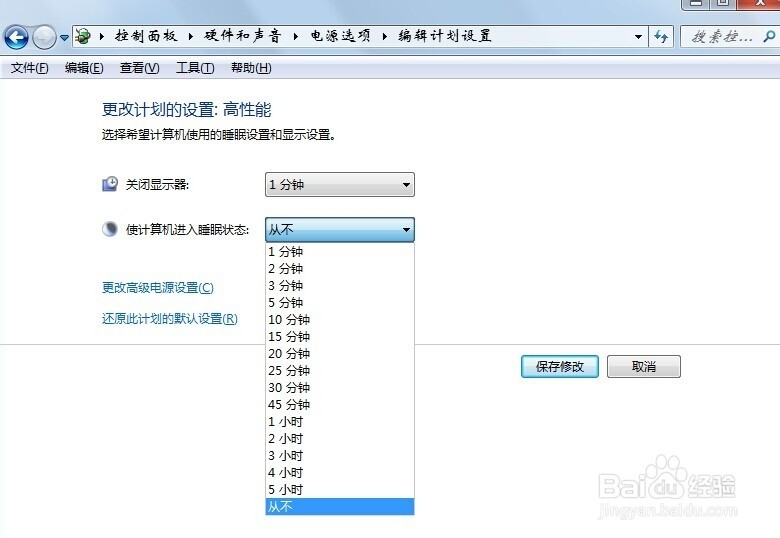This screenshot has height=538, width=780.
Task: Expand the arrow after 控制面板 breadcrumb
Action: [x=191, y=36]
